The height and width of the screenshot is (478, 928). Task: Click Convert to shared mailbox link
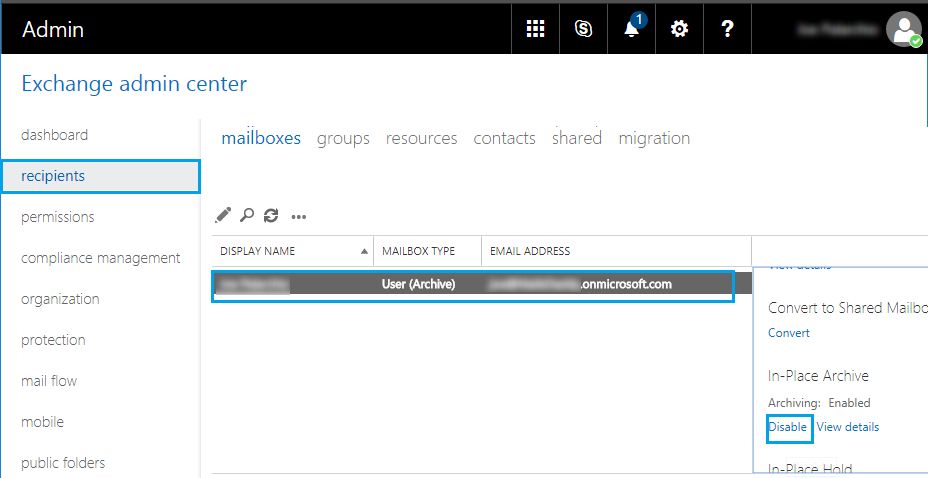(x=789, y=333)
